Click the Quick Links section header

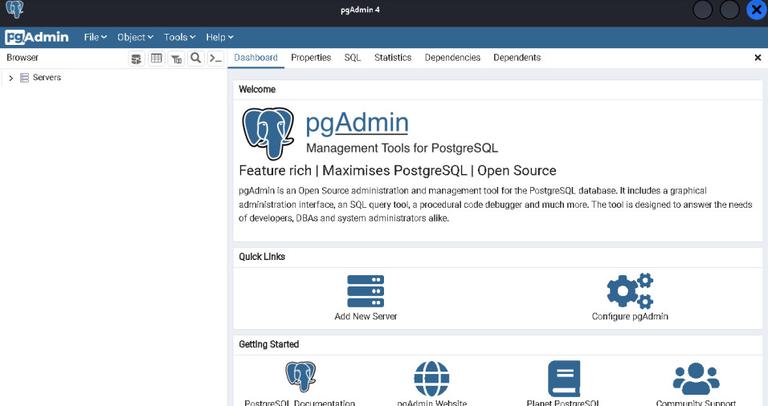click(262, 257)
